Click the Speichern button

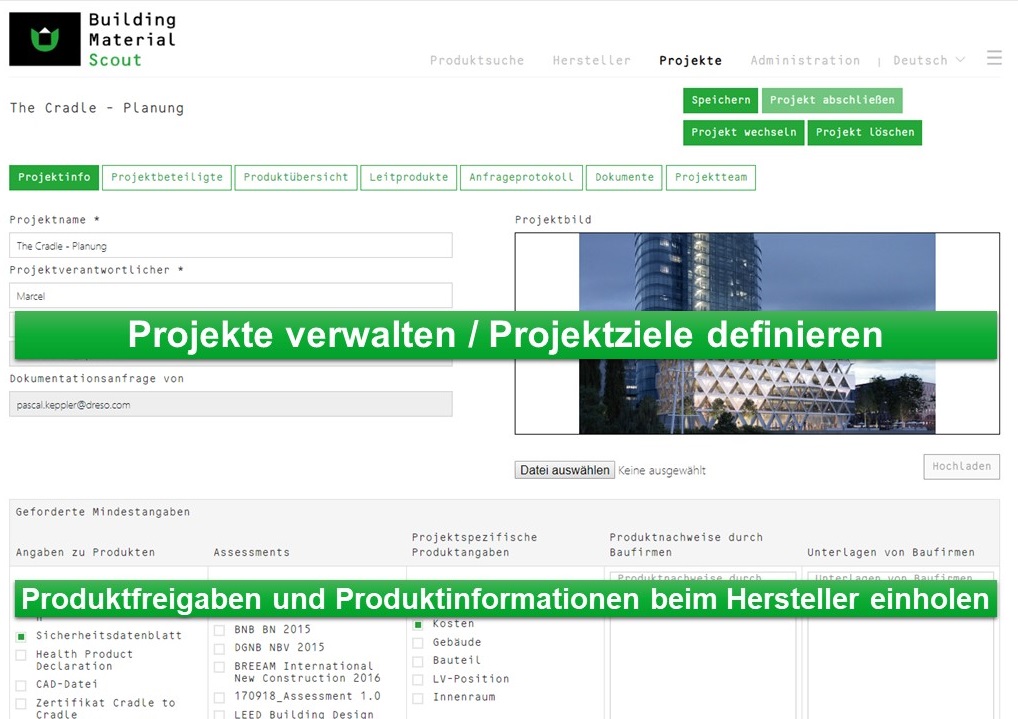pyautogui.click(x=720, y=100)
